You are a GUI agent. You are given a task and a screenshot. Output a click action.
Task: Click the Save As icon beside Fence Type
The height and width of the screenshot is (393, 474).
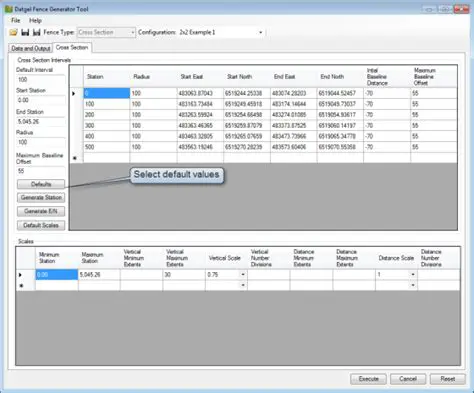tap(36, 32)
